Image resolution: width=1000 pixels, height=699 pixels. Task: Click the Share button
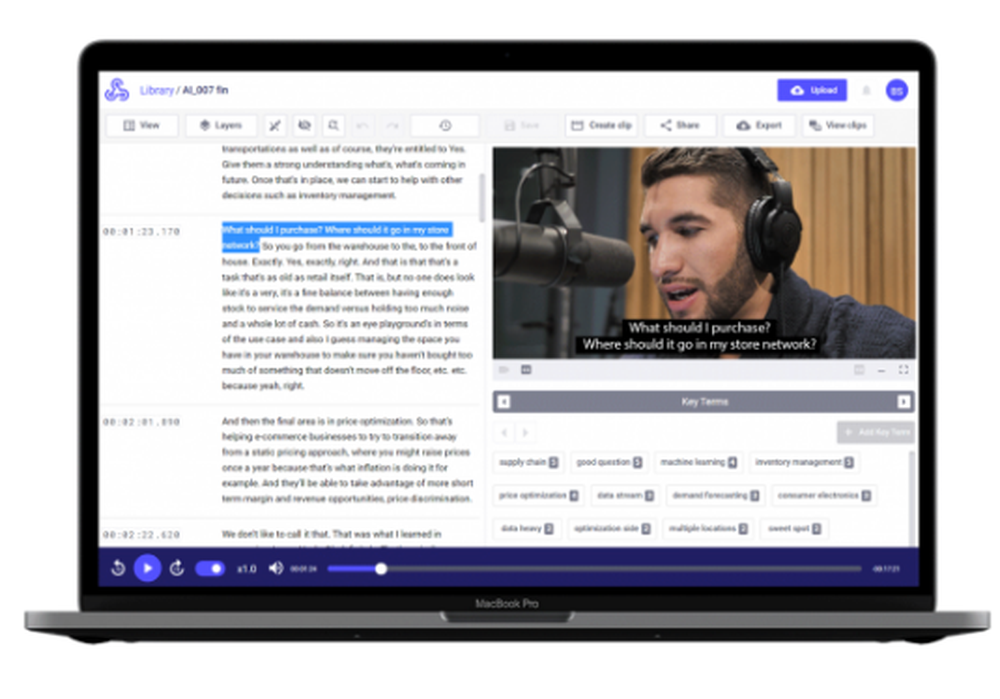pyautogui.click(x=680, y=125)
